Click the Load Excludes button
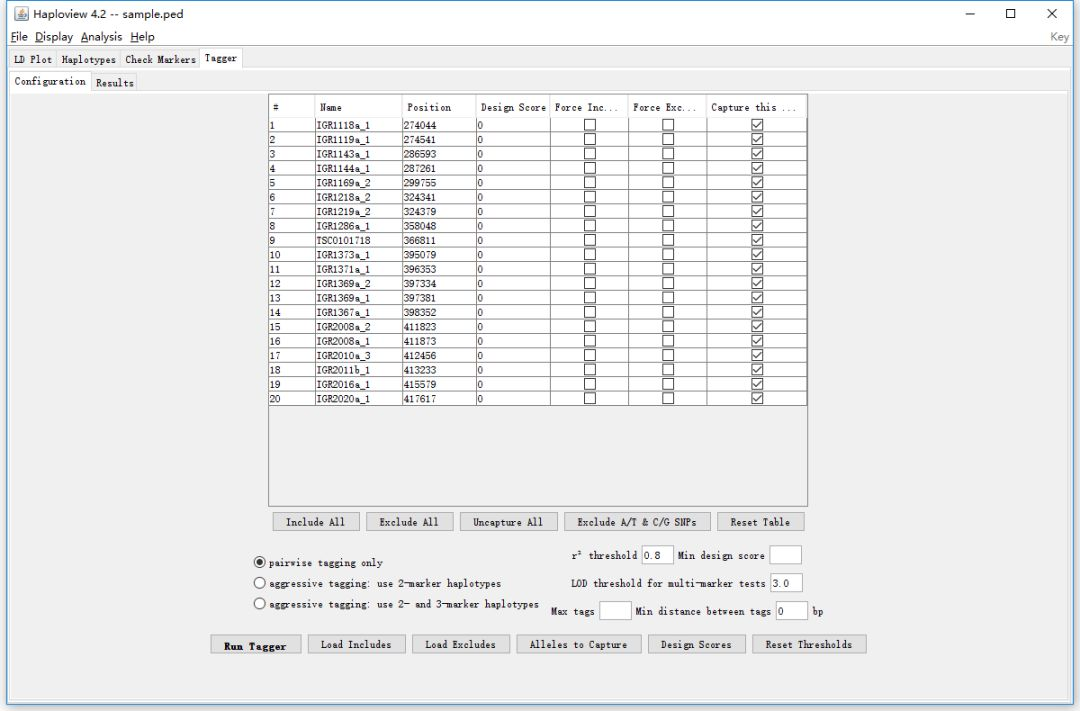Screen dimensions: 1080x711 pyautogui.click(x=461, y=644)
